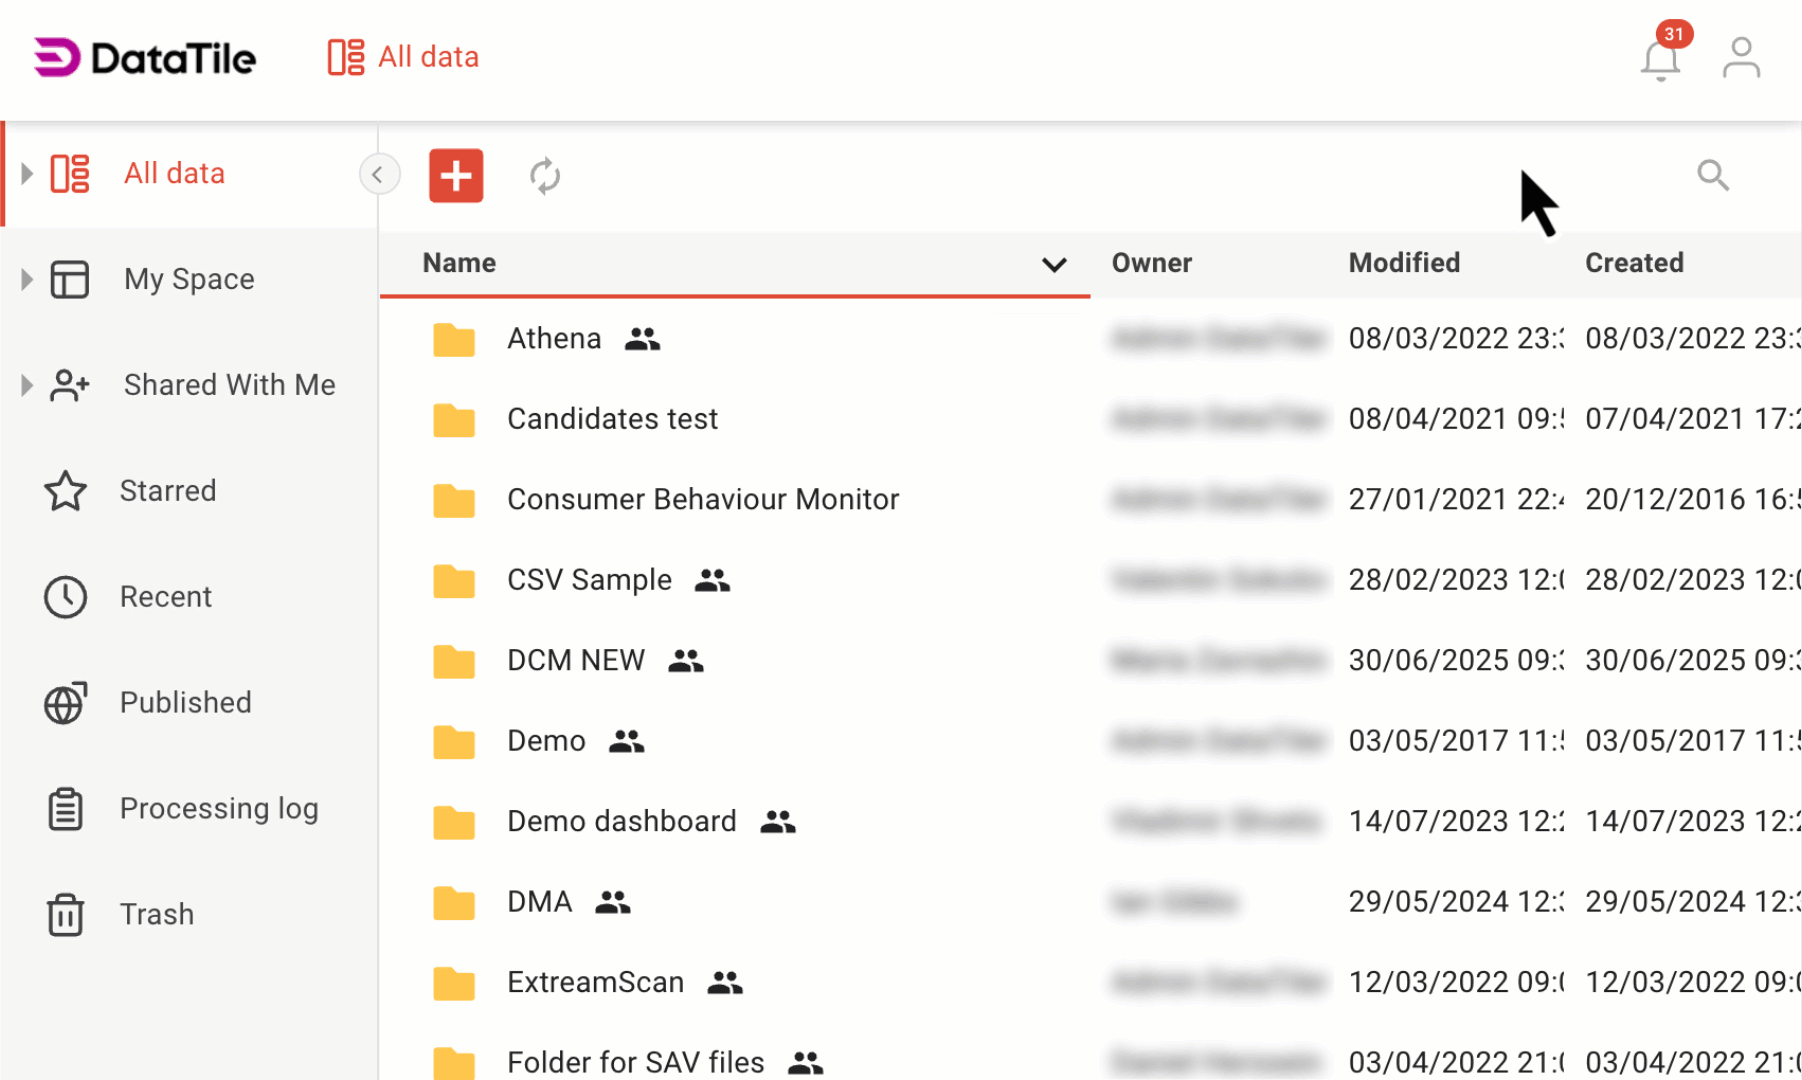Expand the All data sidebar tree
The height and width of the screenshot is (1080, 1802).
[25, 172]
